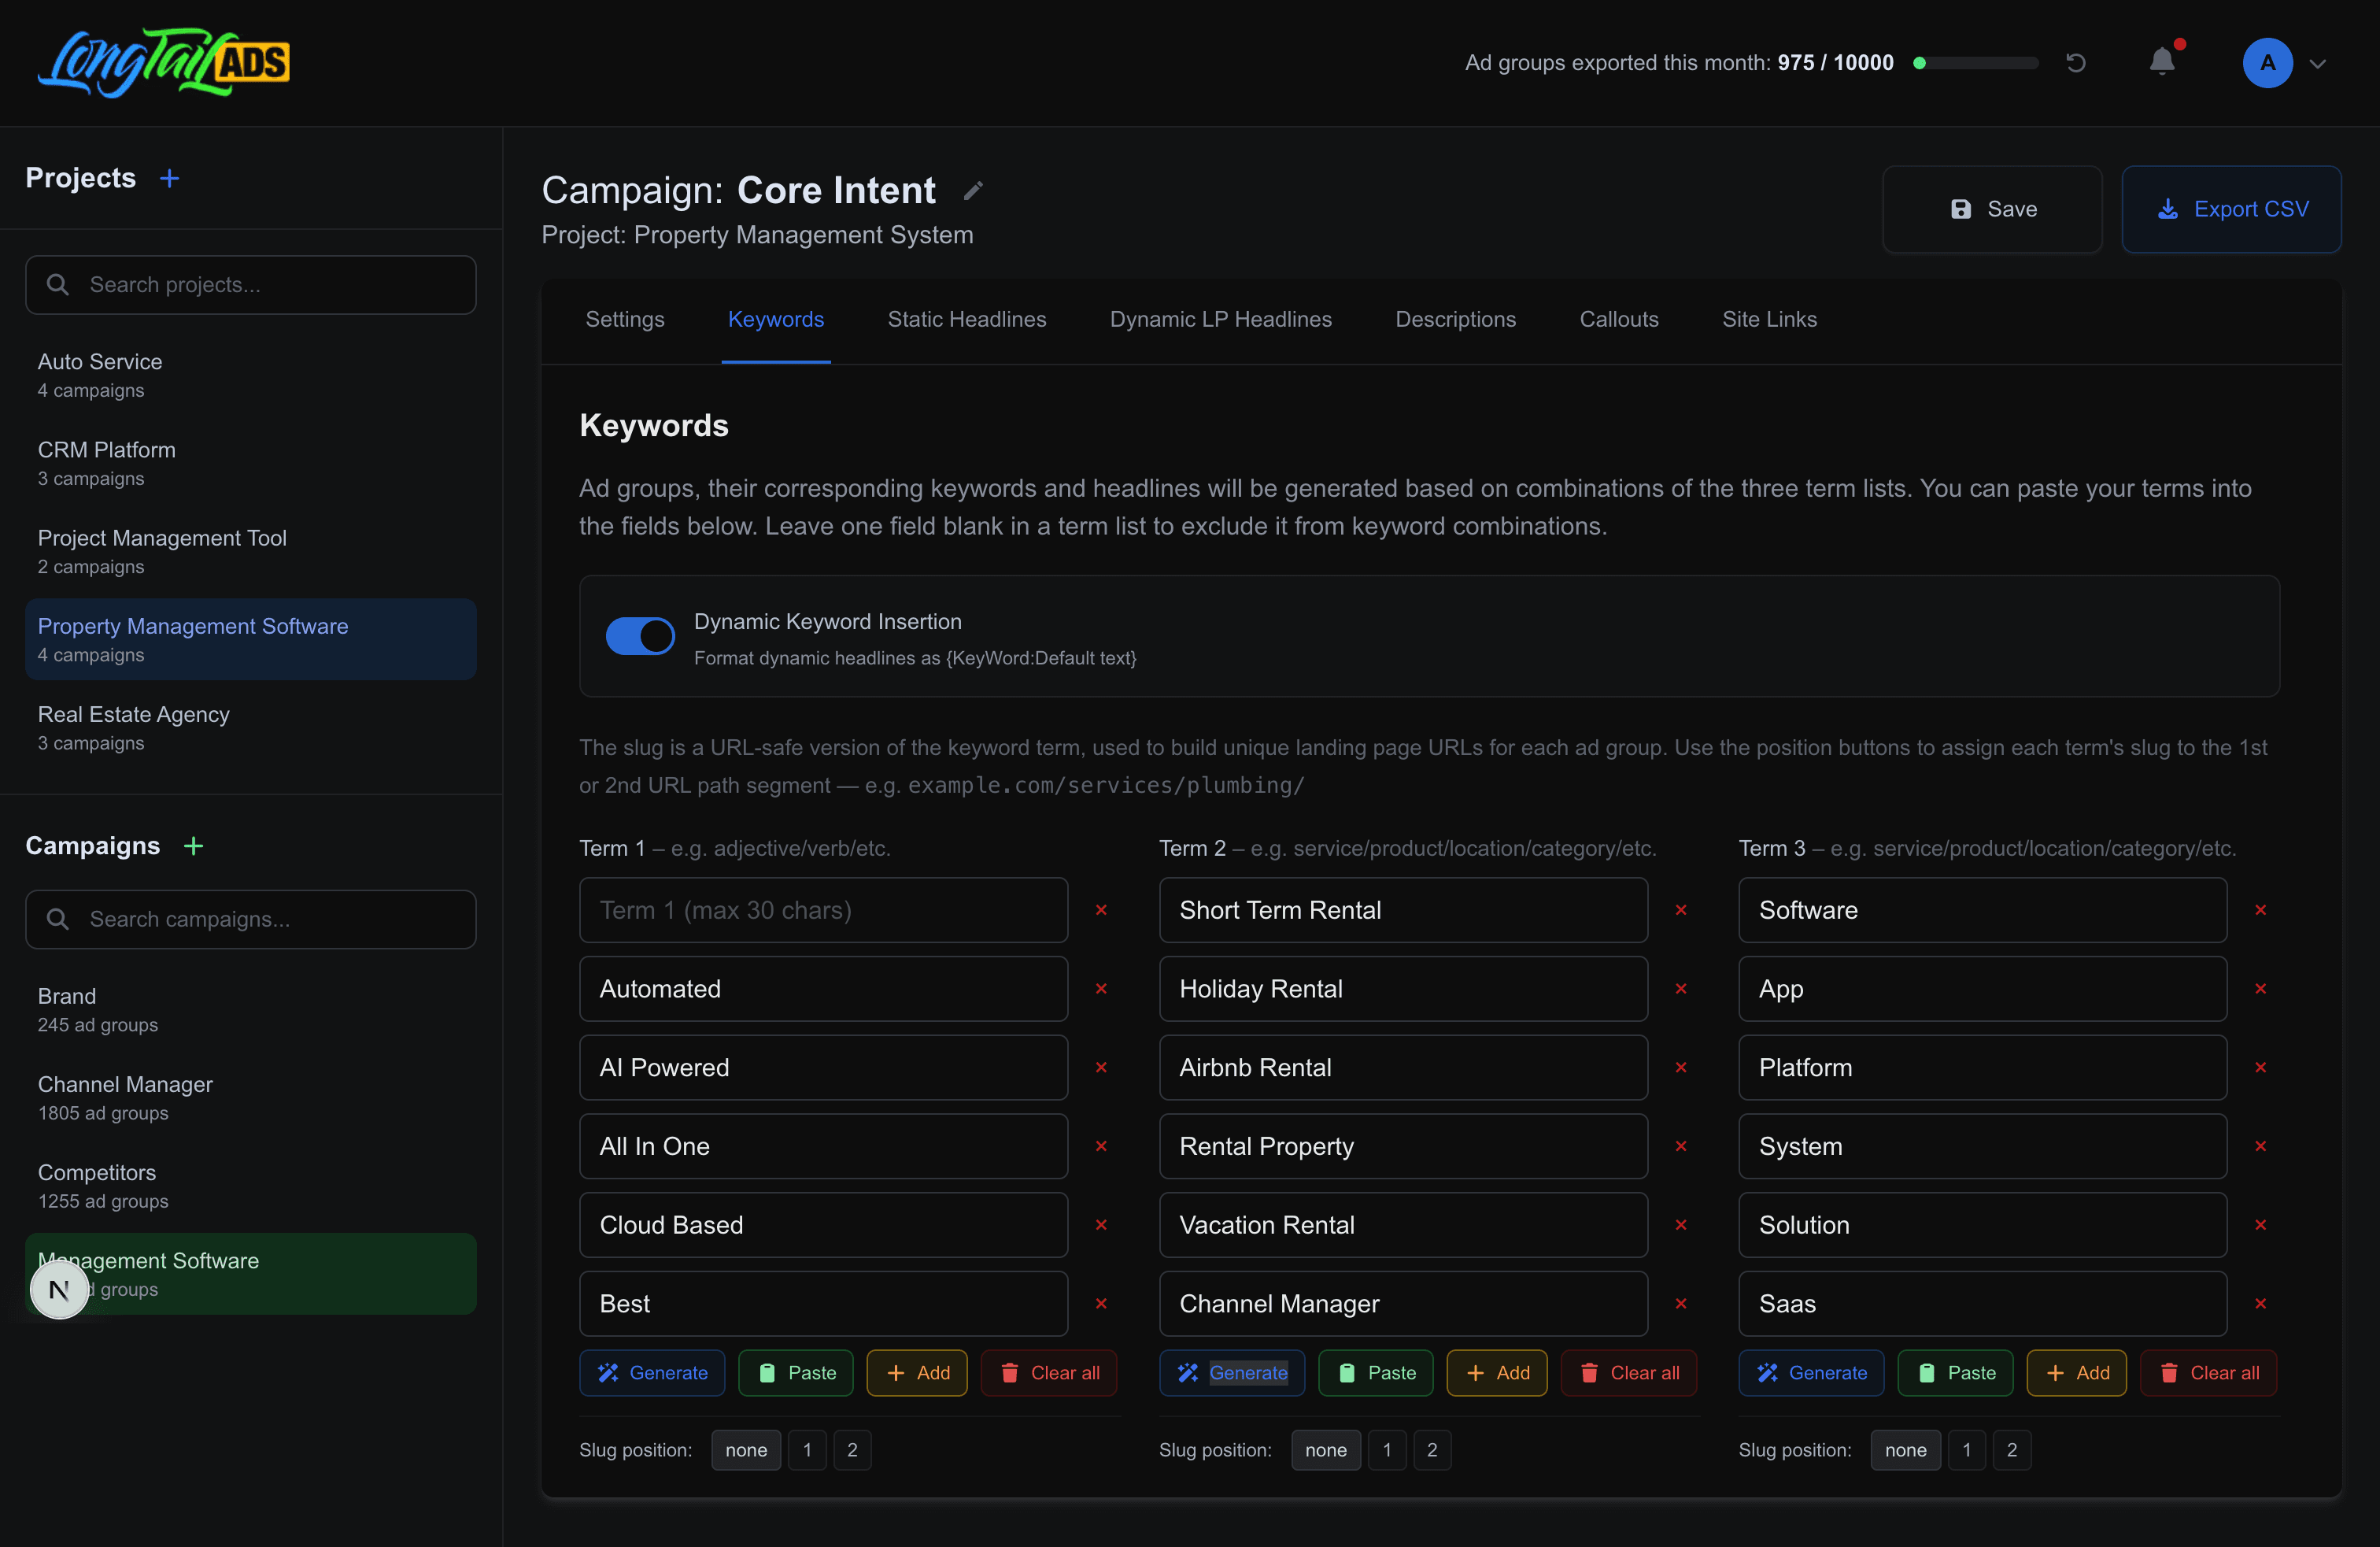The image size is (2380, 1547).
Task: Save the campaign
Action: [1992, 209]
